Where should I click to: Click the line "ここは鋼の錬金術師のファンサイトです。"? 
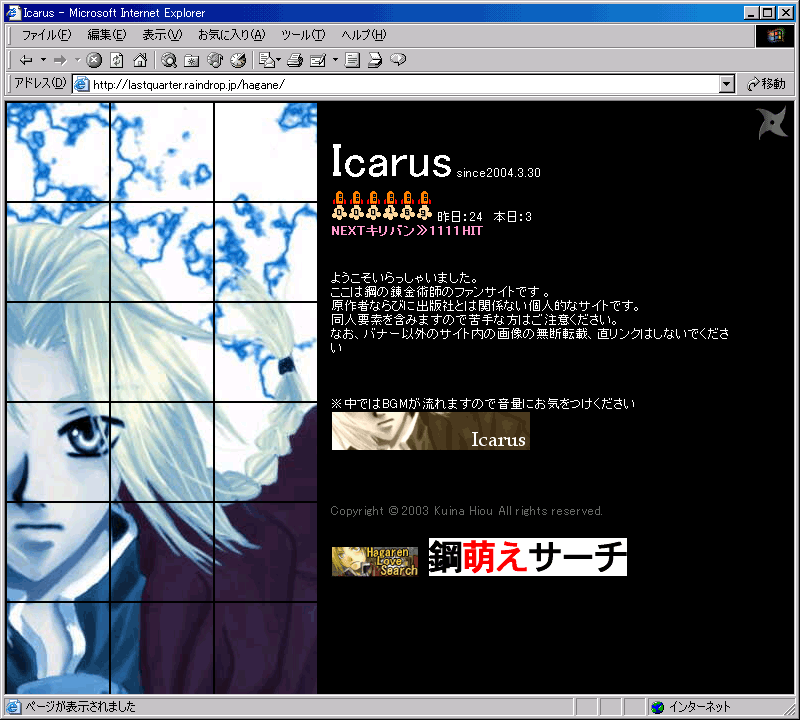[441, 292]
